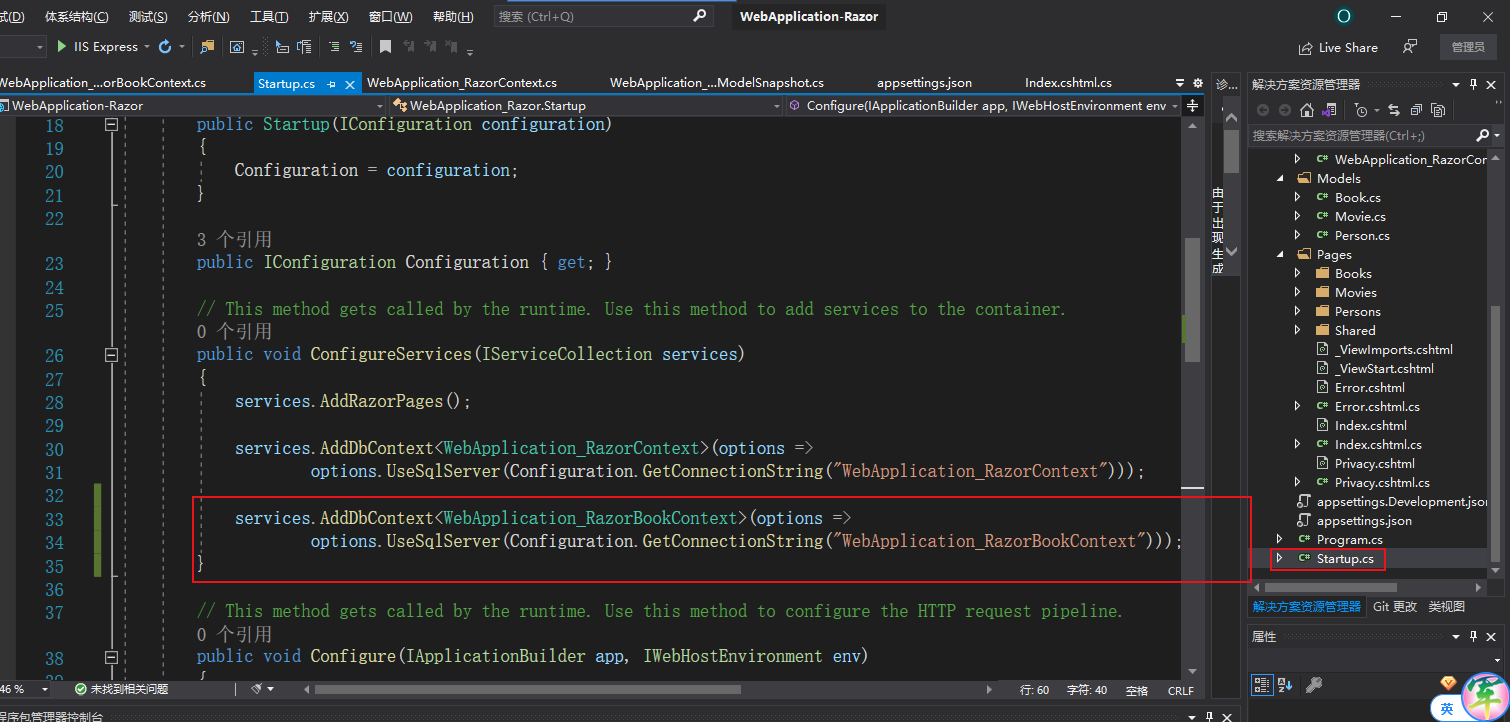The width and height of the screenshot is (1510, 722).
Task: Click the Show All Files icon
Action: [x=1438, y=110]
